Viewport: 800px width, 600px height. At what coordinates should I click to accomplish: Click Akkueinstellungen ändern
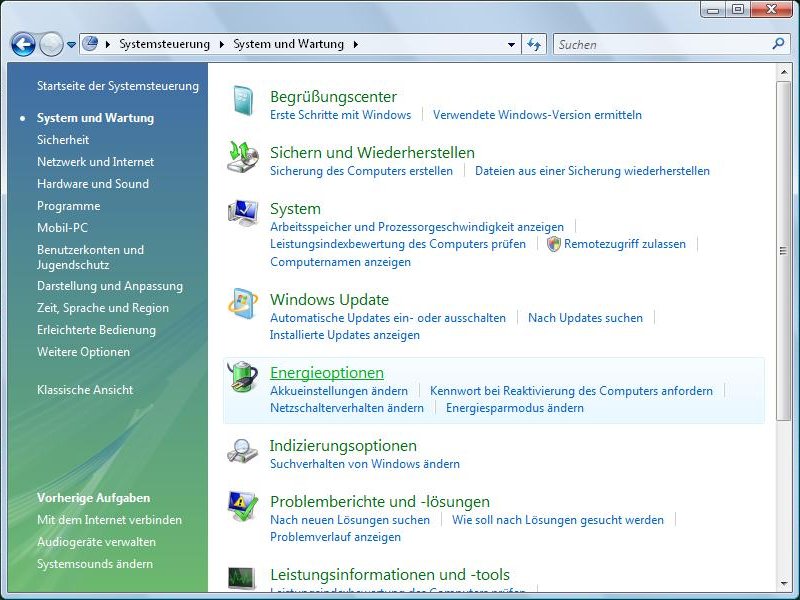pos(339,391)
